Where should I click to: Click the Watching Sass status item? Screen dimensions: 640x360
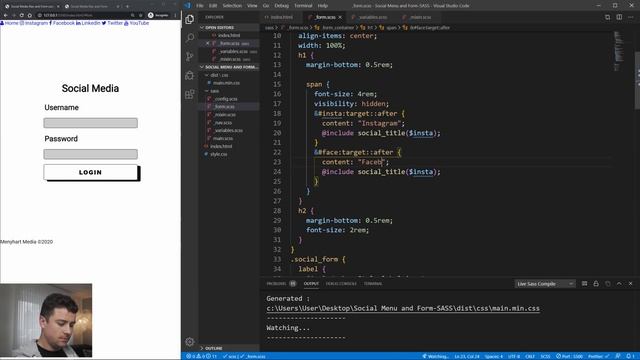coord(435,356)
